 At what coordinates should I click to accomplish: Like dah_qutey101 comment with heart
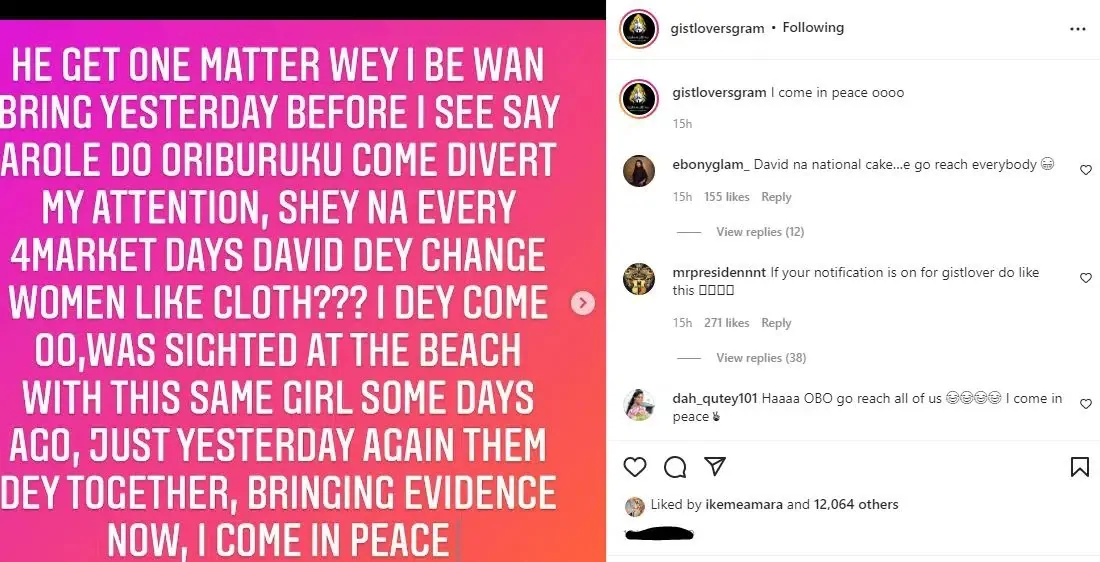pos(1086,403)
